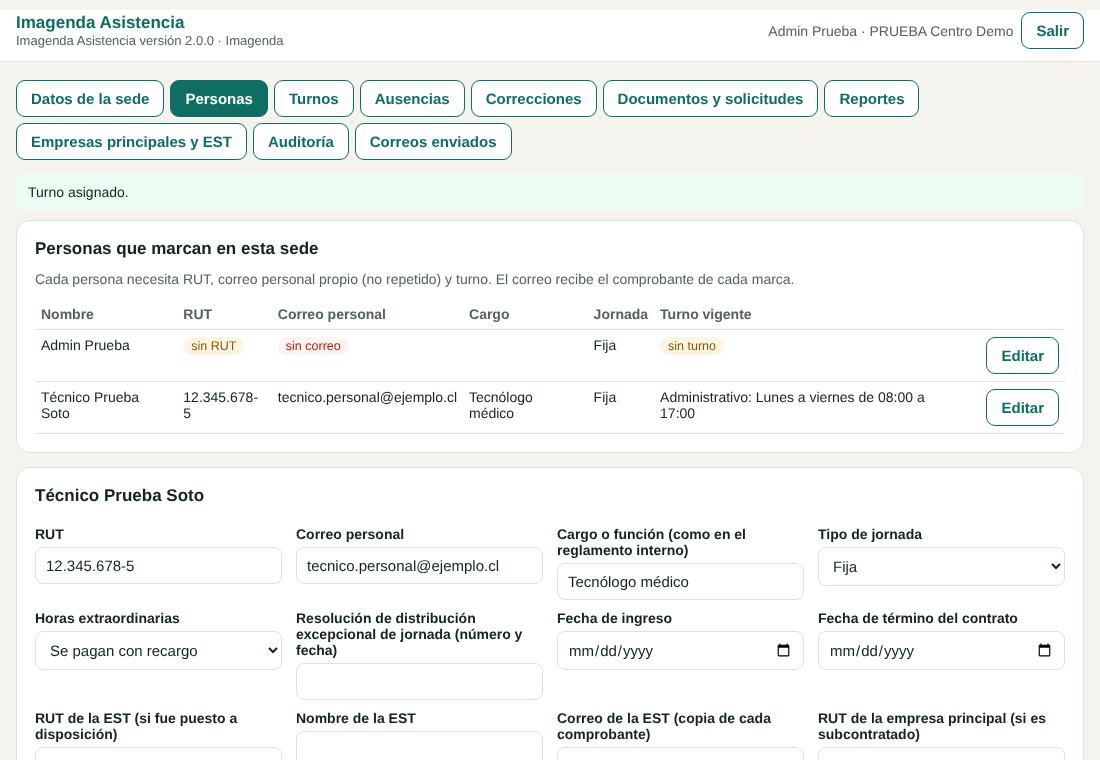Screen dimensions: 1100x760
Task: Open the Correcciones tab
Action: point(533,99)
